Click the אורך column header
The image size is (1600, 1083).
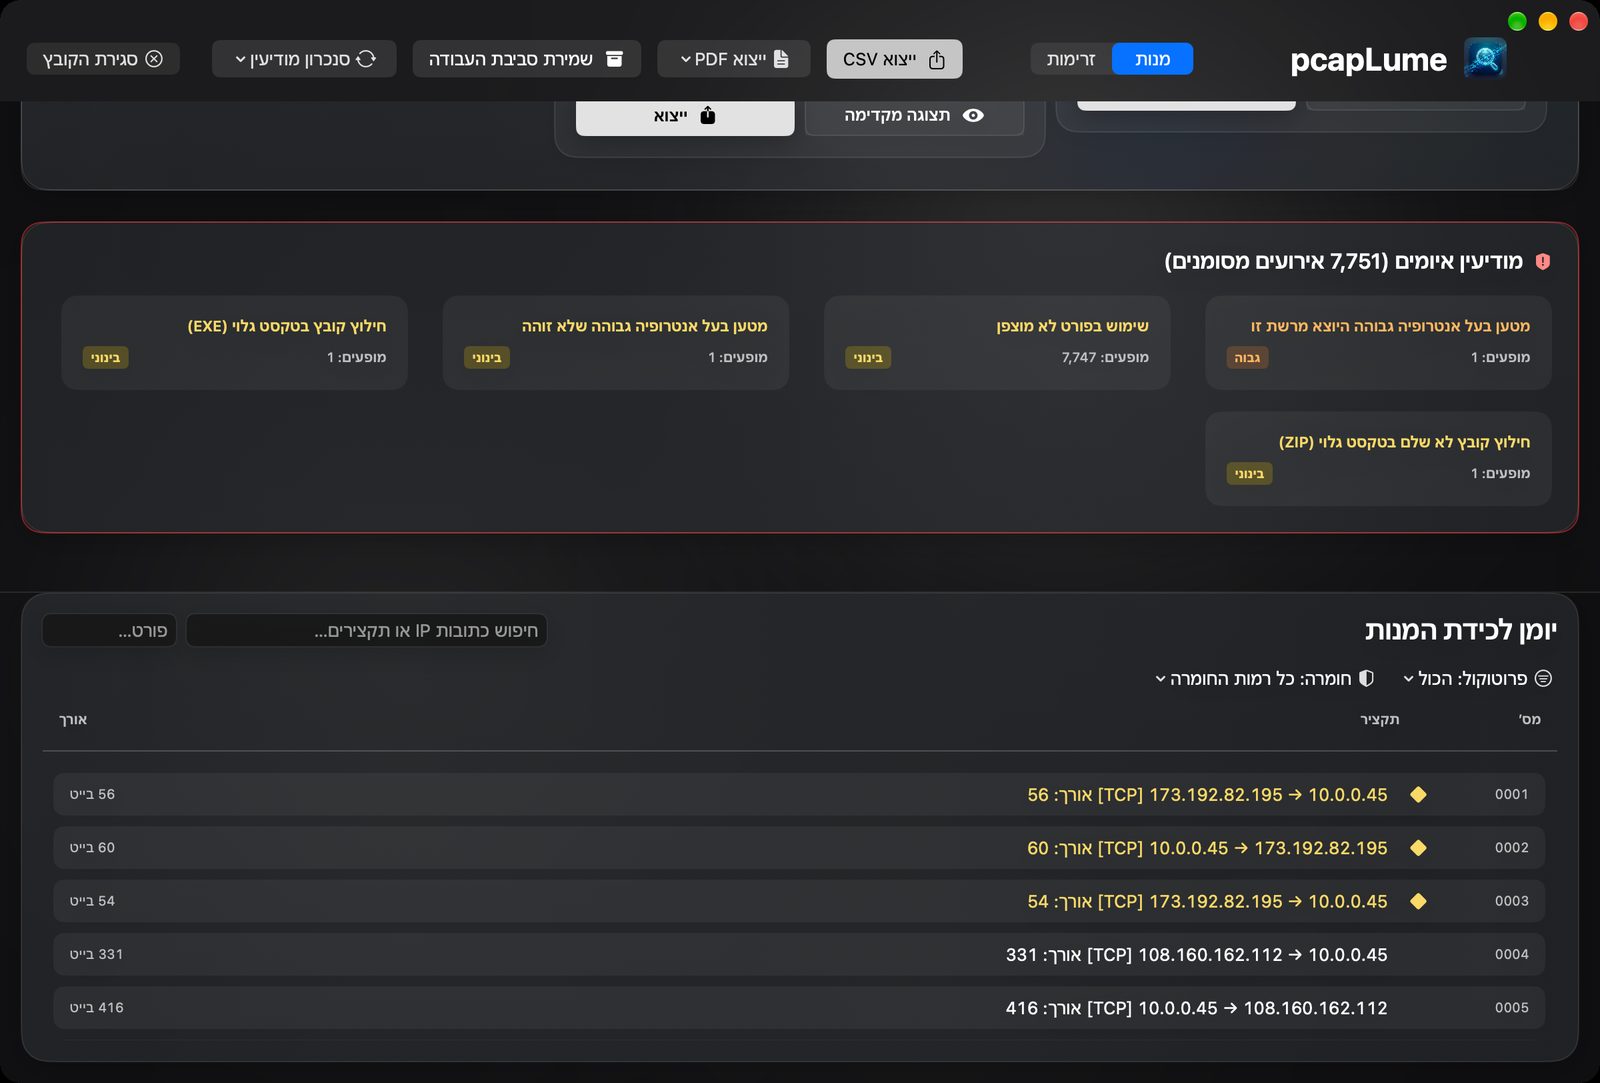(x=73, y=719)
